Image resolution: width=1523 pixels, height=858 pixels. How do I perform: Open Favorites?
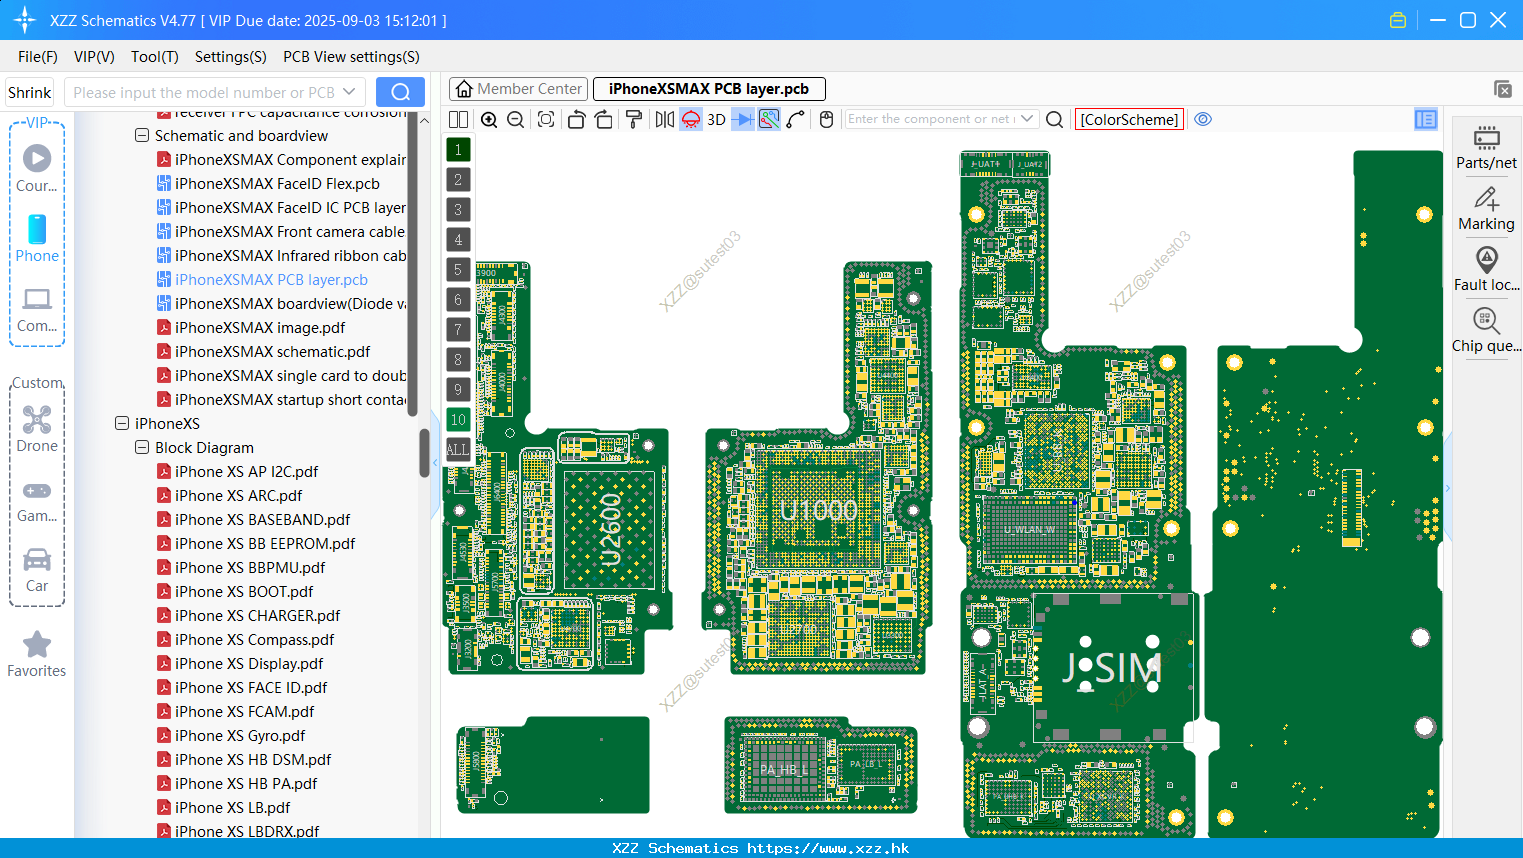[37, 655]
